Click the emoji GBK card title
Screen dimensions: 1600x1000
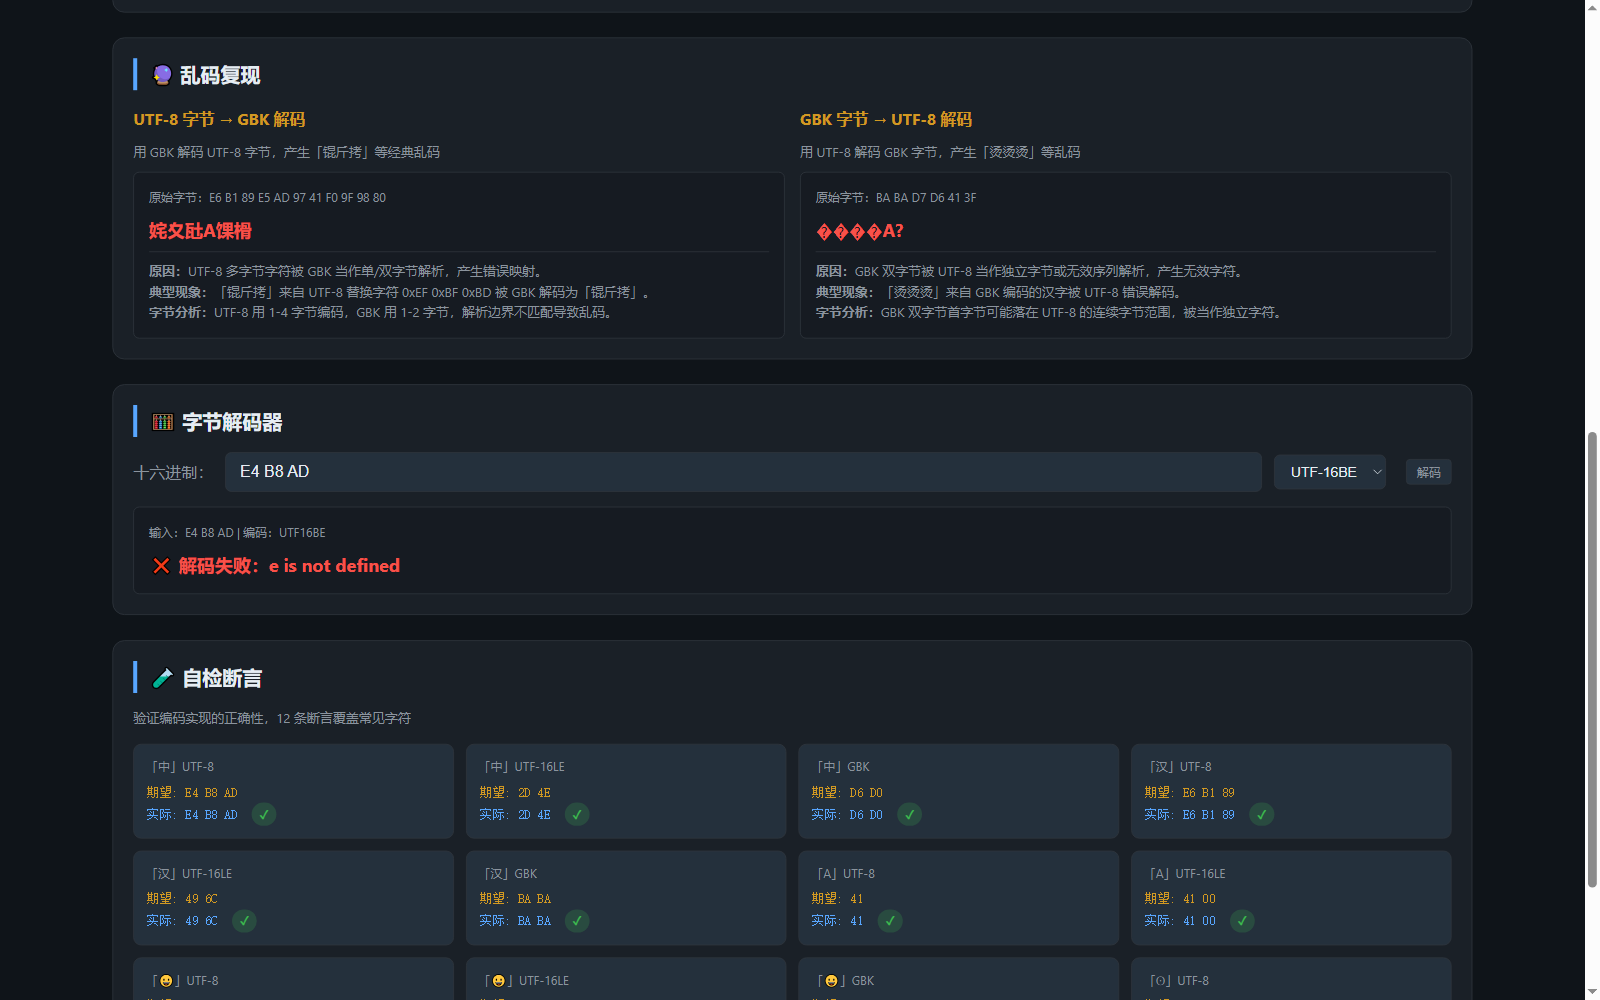coord(846,981)
